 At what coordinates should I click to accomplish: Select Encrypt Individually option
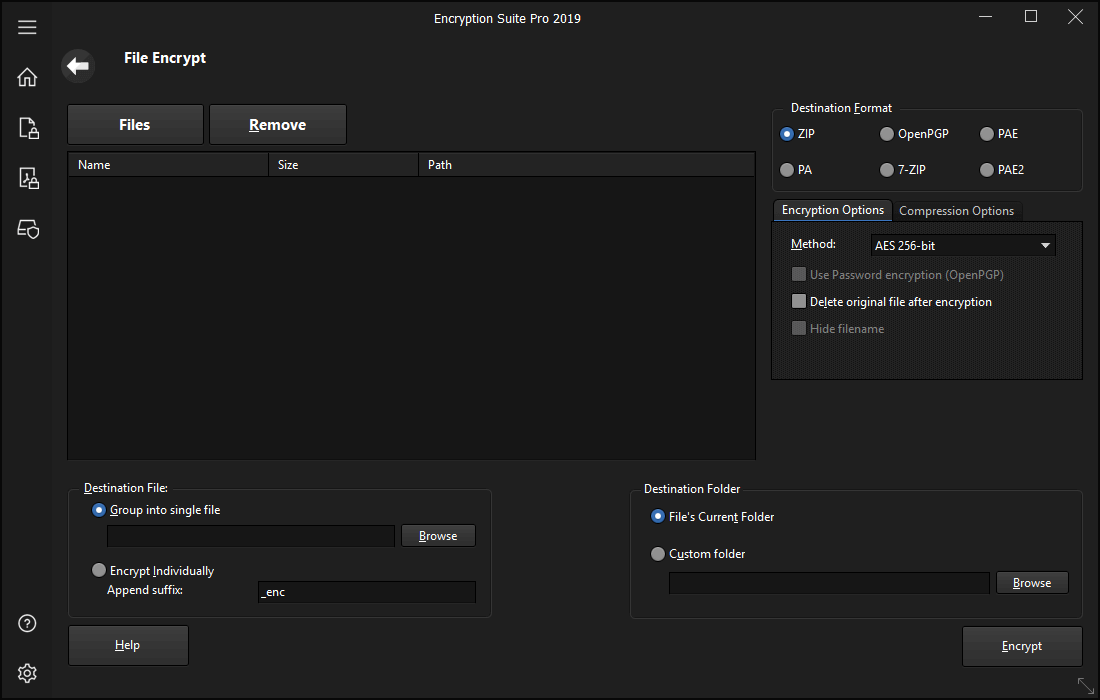coord(99,570)
